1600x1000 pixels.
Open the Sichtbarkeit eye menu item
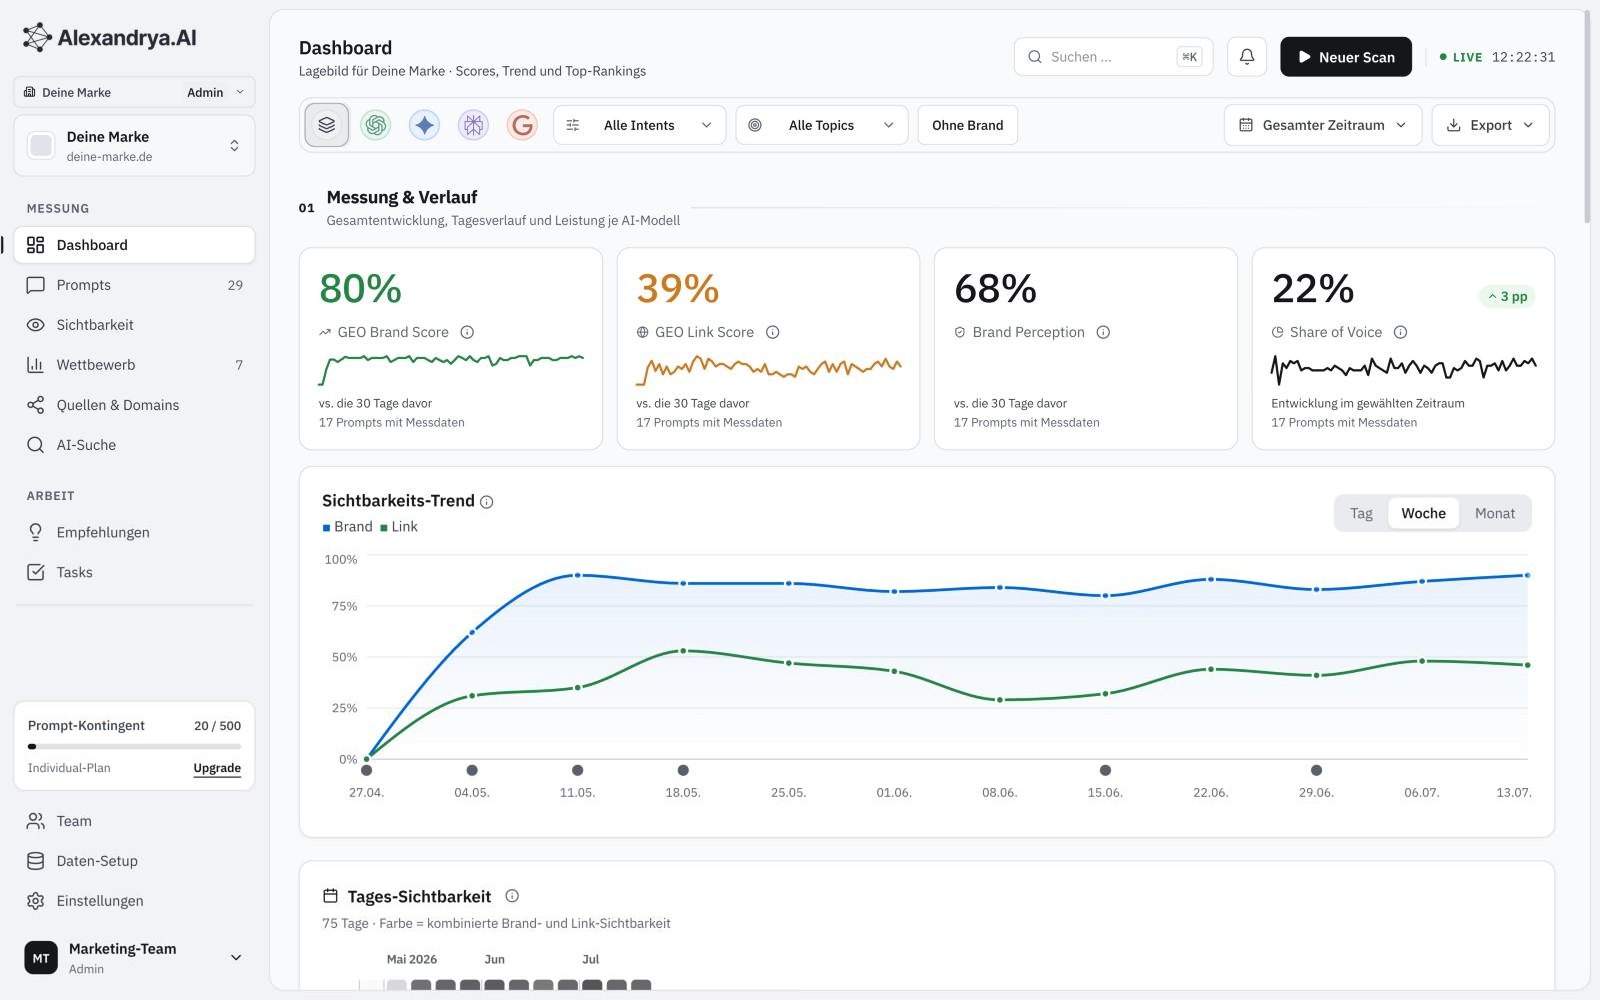[134, 325]
